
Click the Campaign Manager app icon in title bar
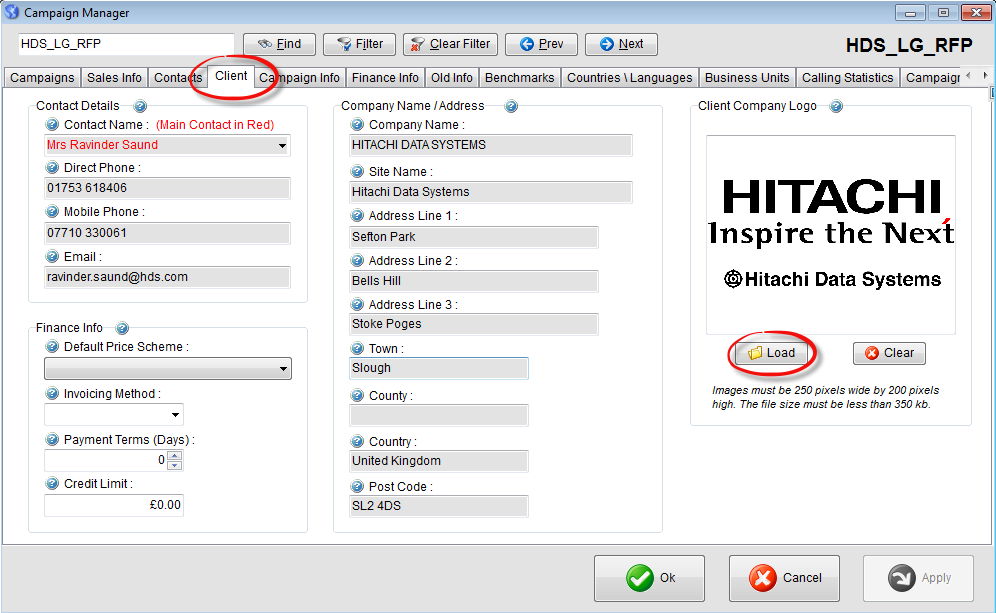pos(11,12)
